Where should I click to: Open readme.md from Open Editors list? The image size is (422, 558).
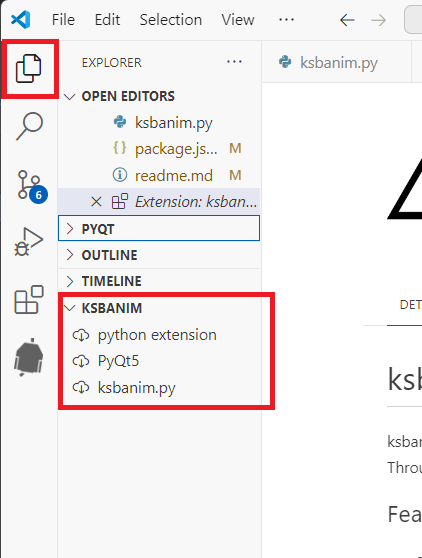click(x=159, y=175)
